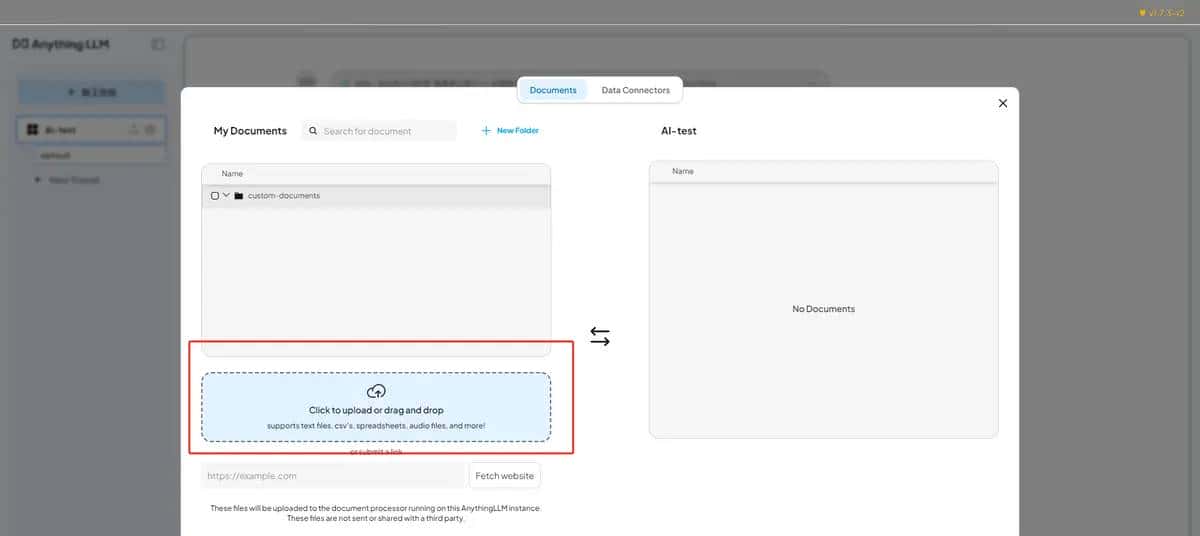
Task: Open AI-test workspace settings gear
Action: [150, 130]
